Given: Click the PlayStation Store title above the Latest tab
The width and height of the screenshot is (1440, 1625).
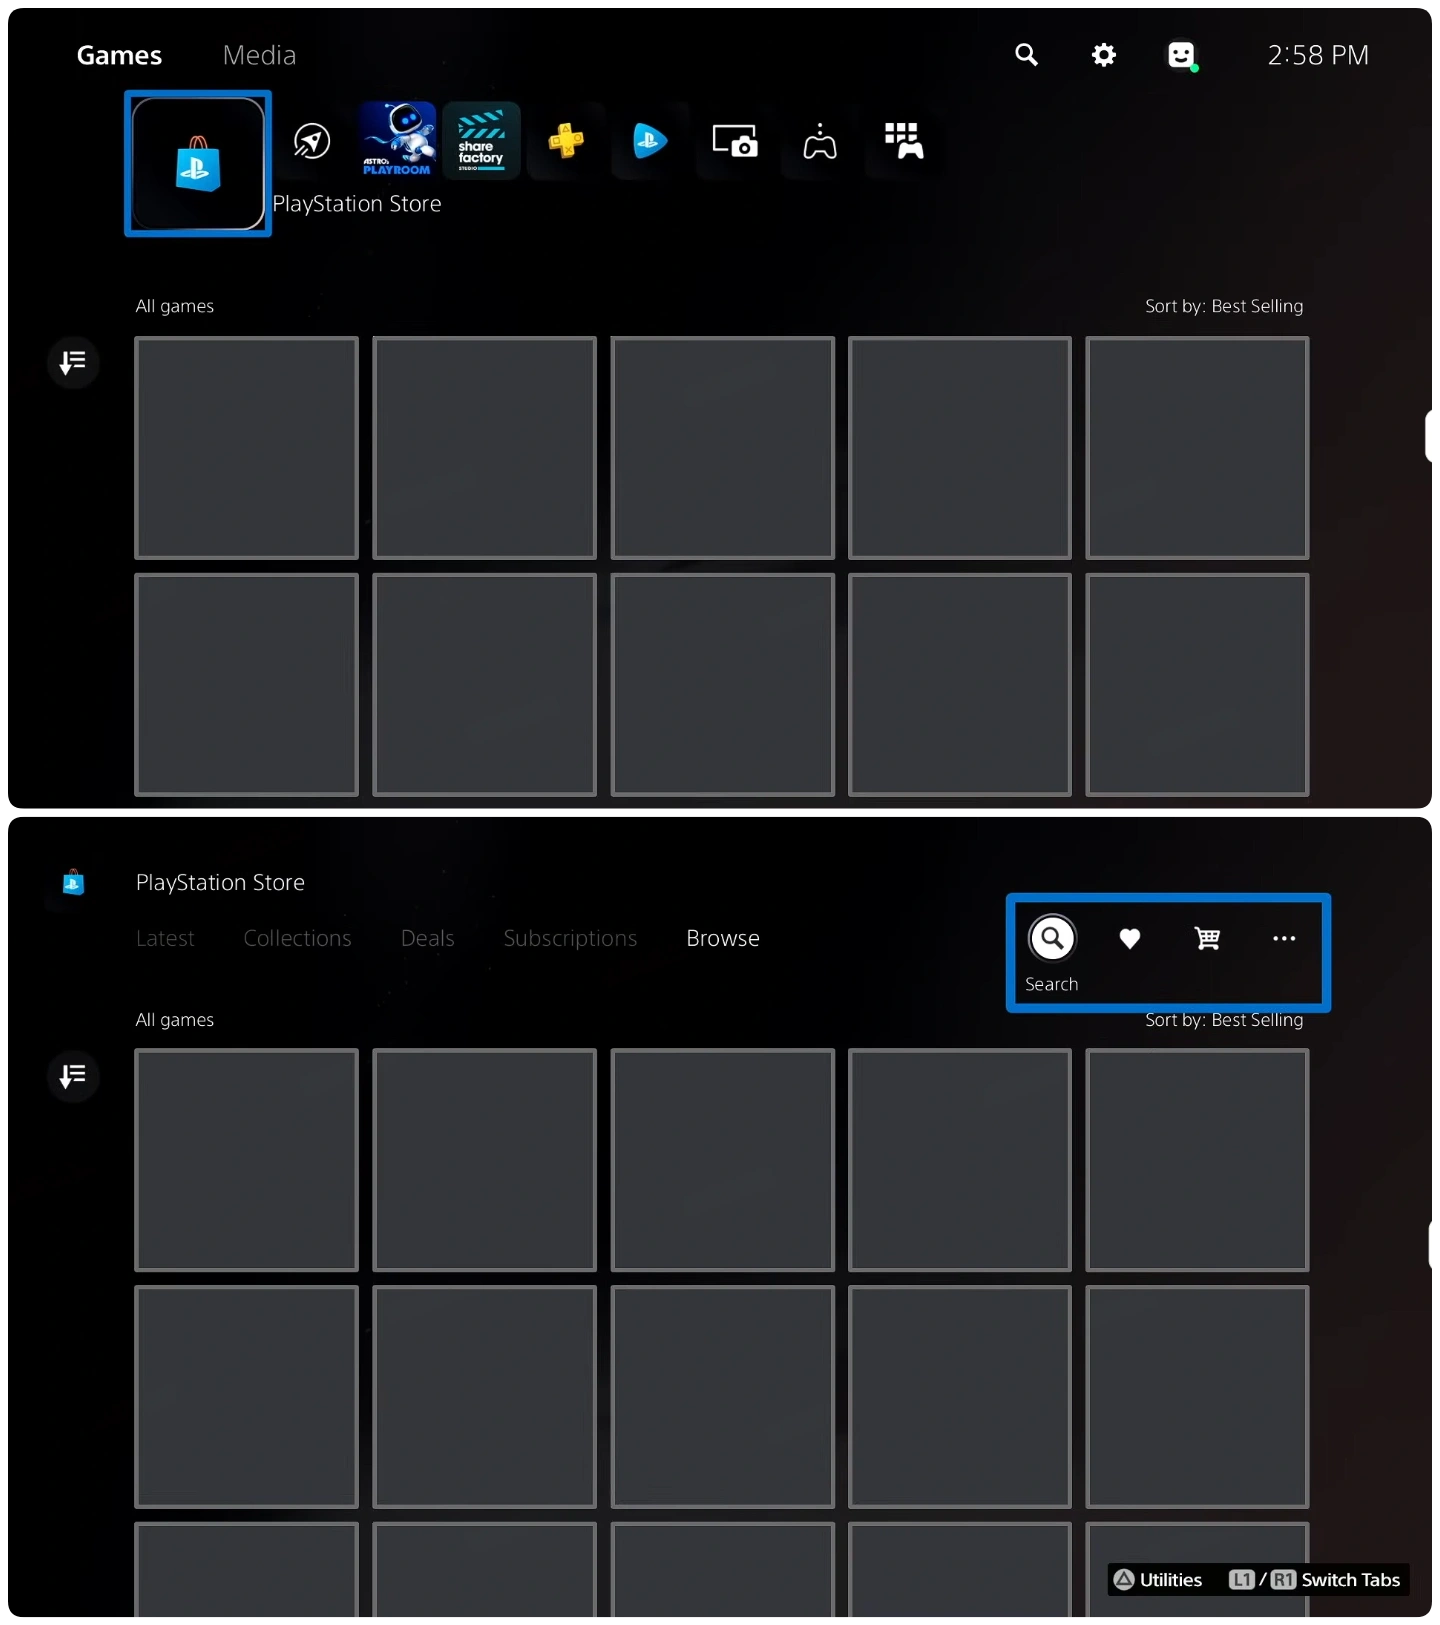Looking at the screenshot, I should 220,882.
